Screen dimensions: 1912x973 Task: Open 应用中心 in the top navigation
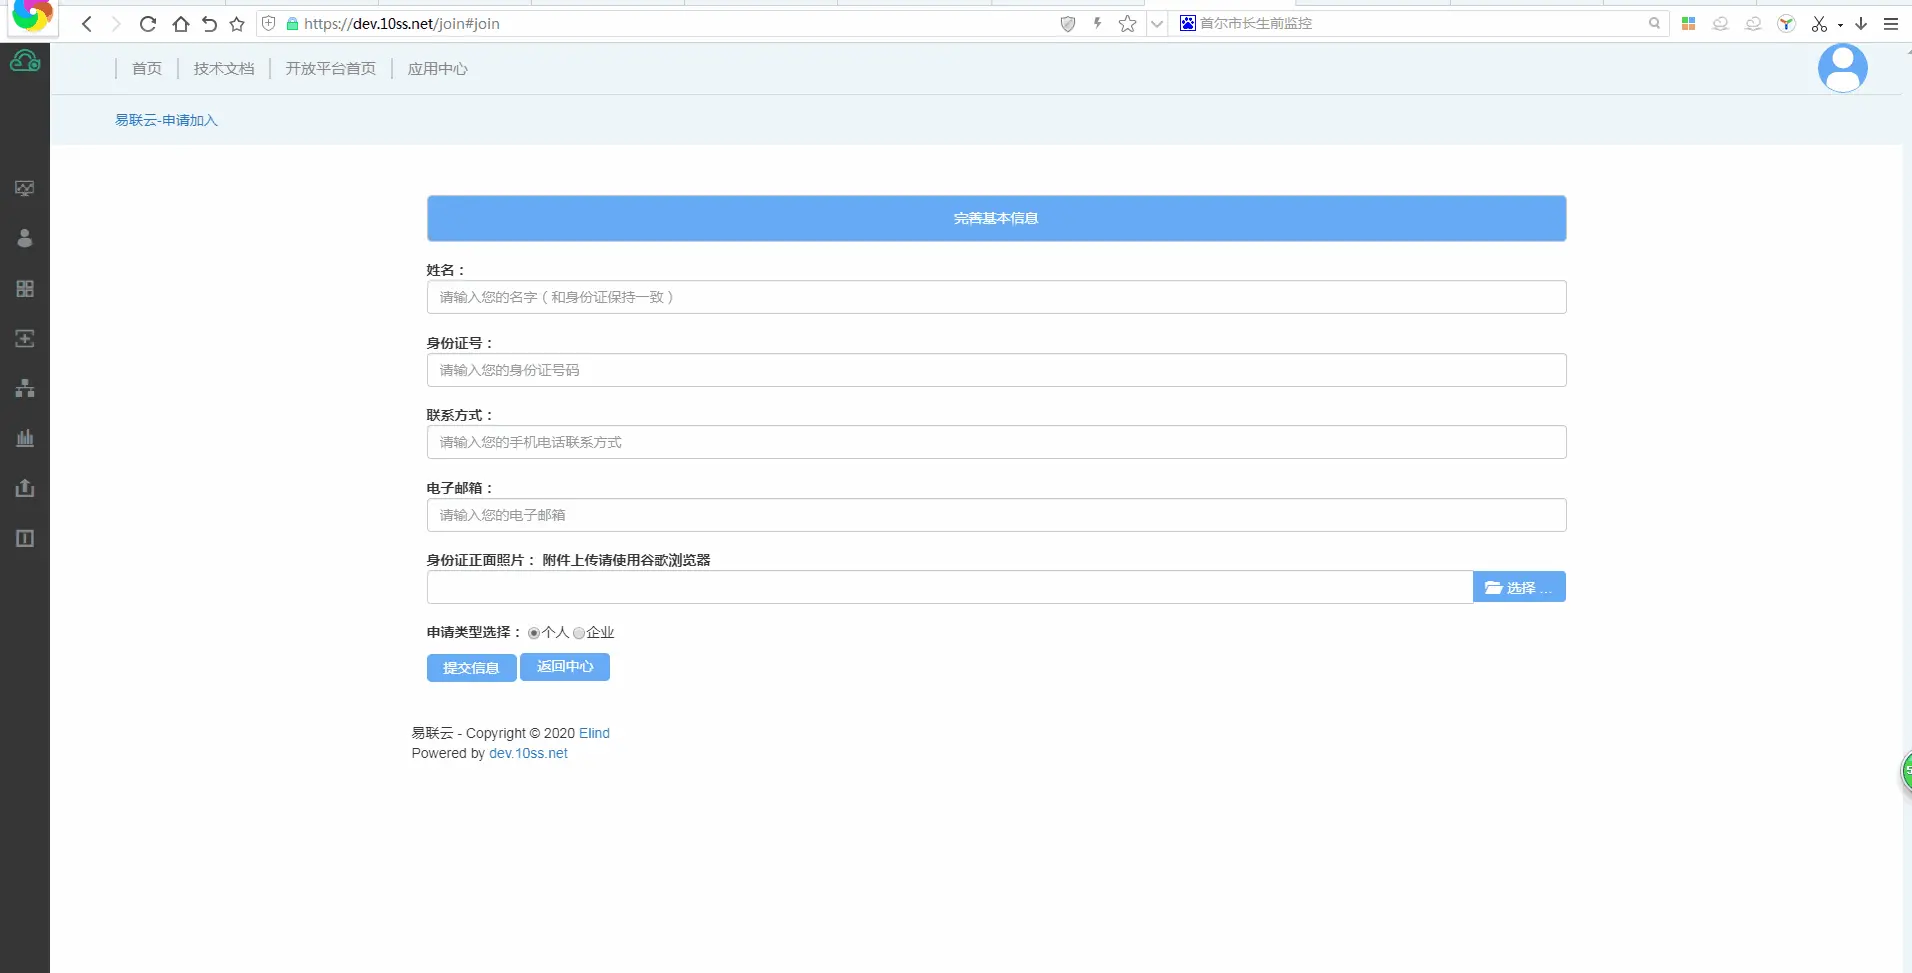(x=437, y=69)
